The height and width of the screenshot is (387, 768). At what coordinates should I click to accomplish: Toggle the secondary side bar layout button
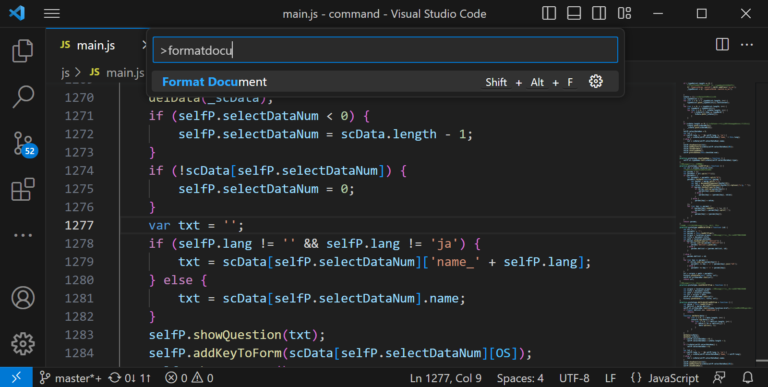[x=599, y=13]
